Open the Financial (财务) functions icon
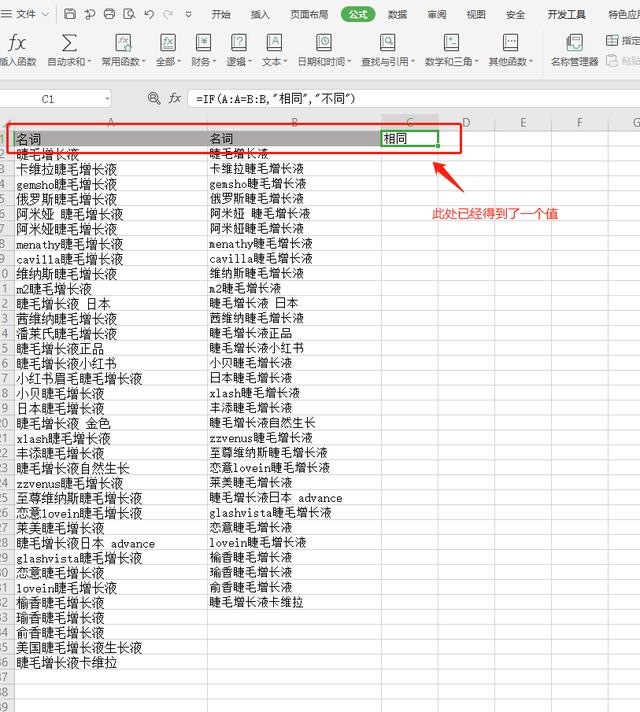Image resolution: width=640 pixels, height=712 pixels. tap(203, 43)
